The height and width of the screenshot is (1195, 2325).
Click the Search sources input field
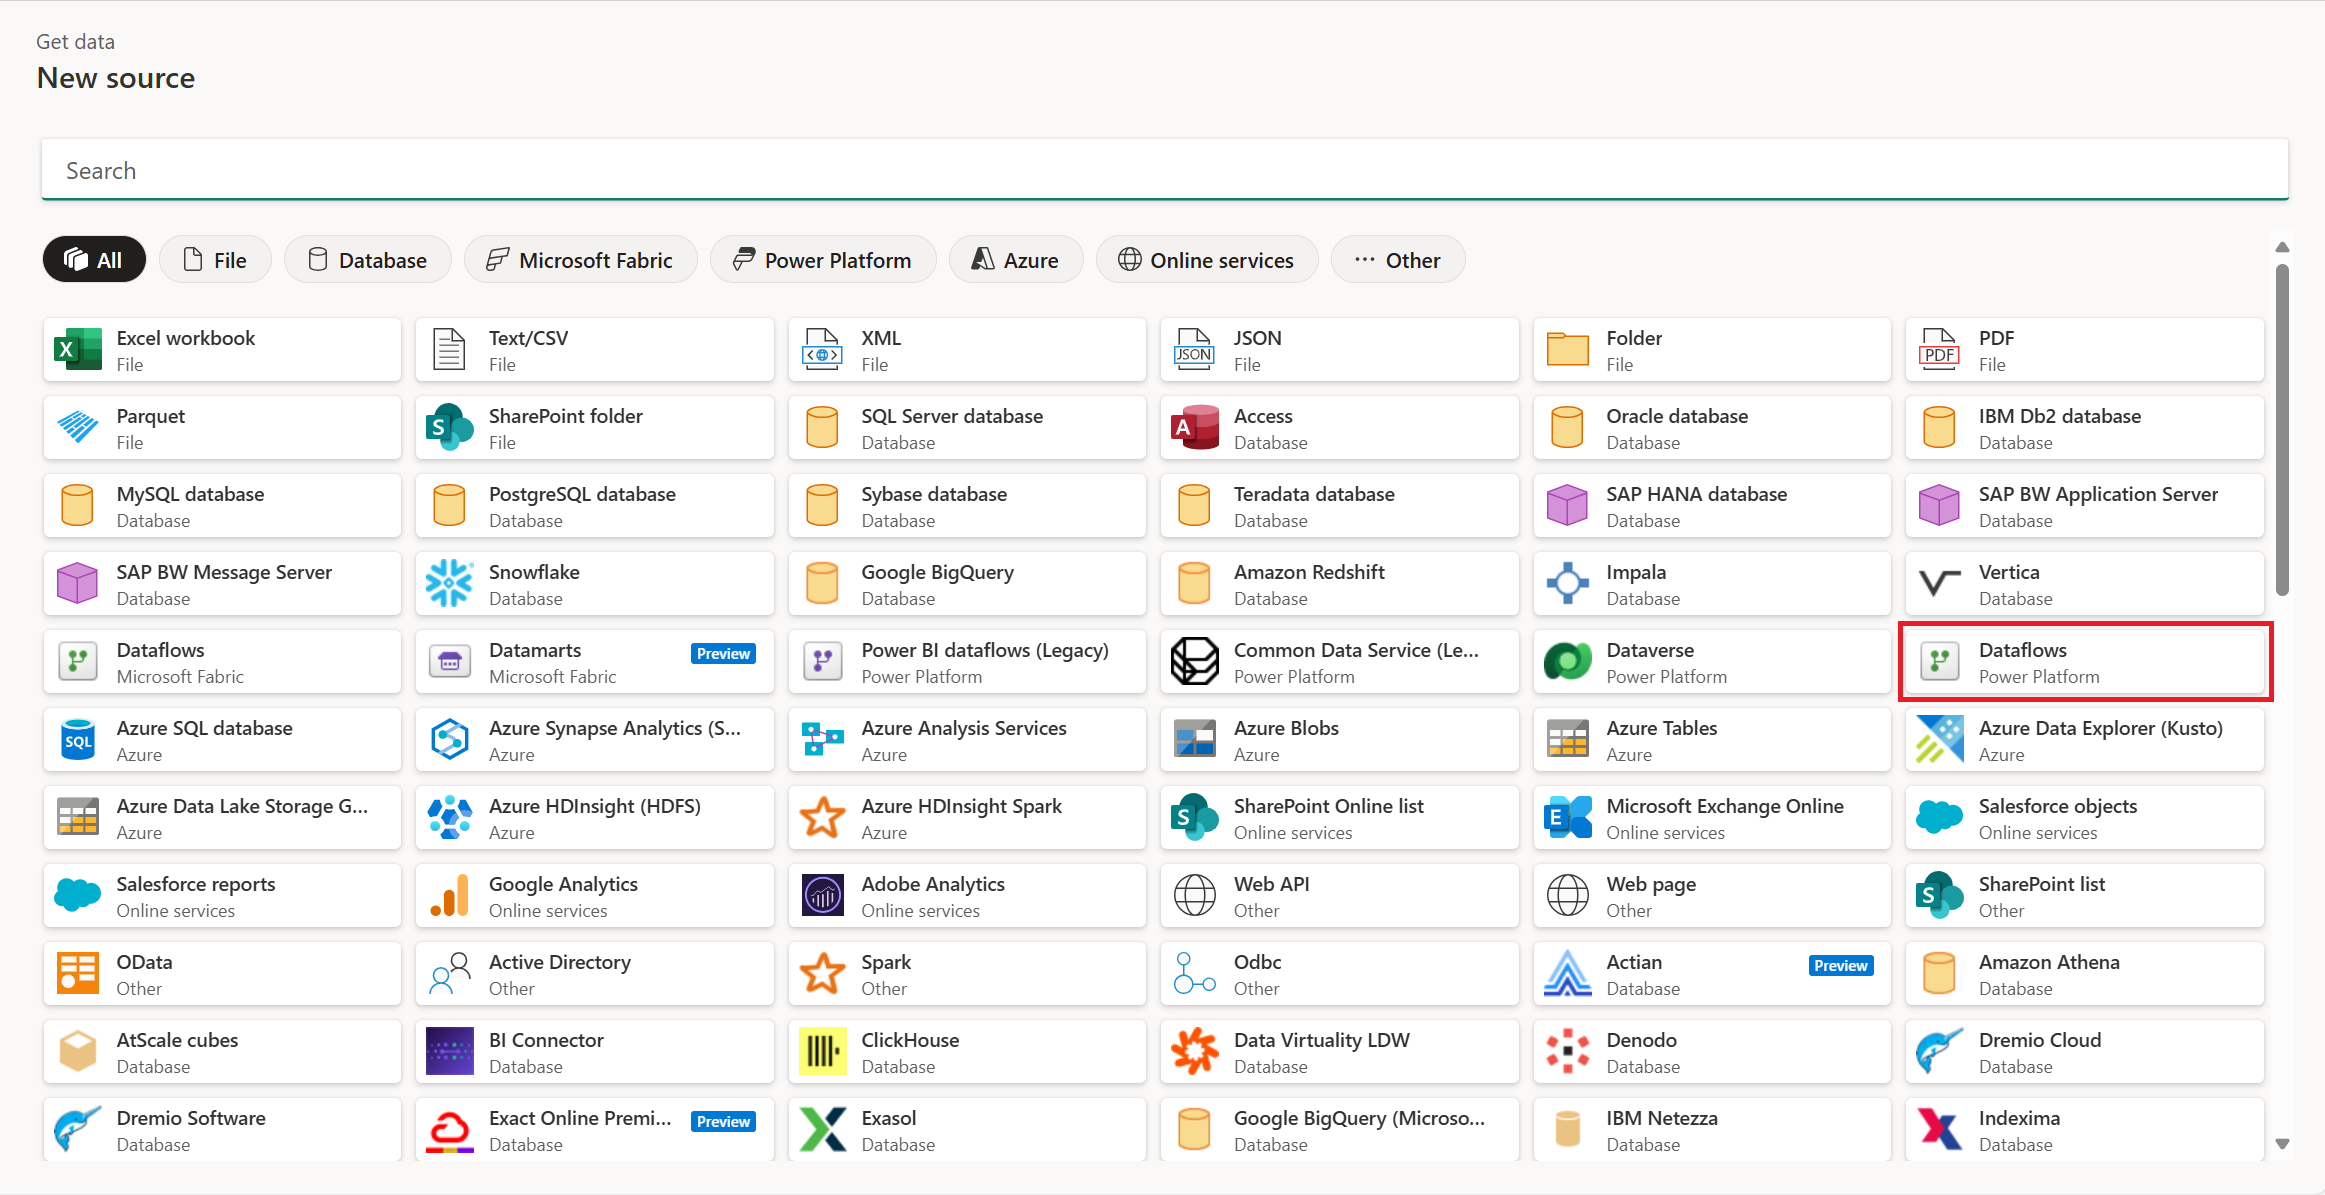coord(1164,170)
